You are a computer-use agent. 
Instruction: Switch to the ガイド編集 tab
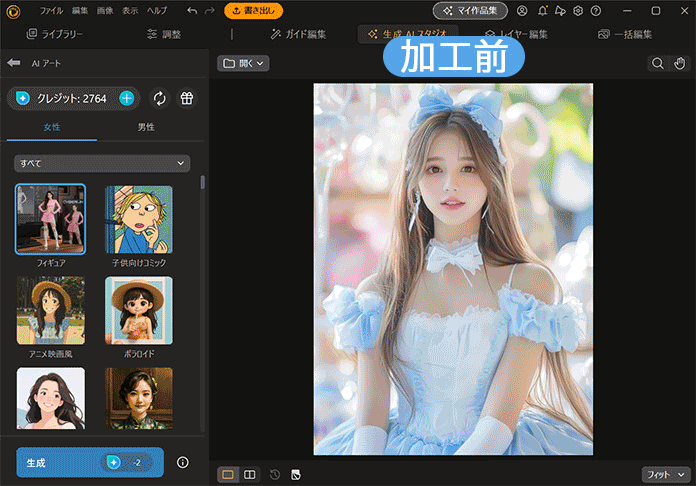click(298, 34)
